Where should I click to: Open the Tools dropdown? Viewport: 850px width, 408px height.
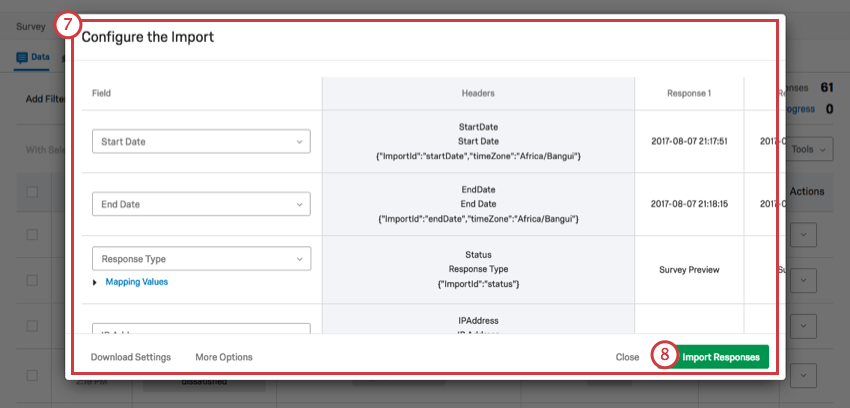[x=809, y=149]
